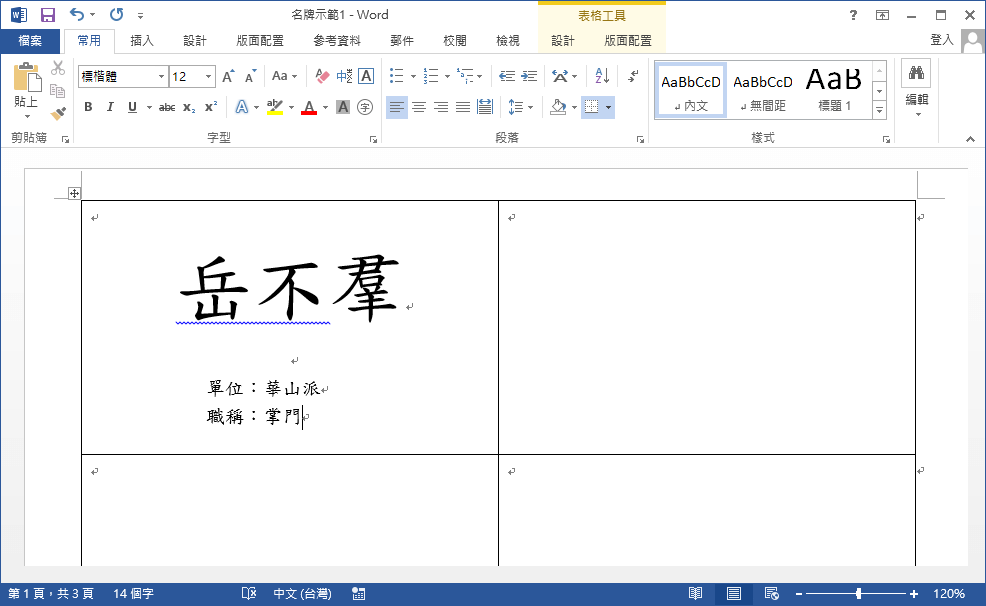Open the 標楷體 font name dropdown
This screenshot has width=986, height=606.
[162, 77]
